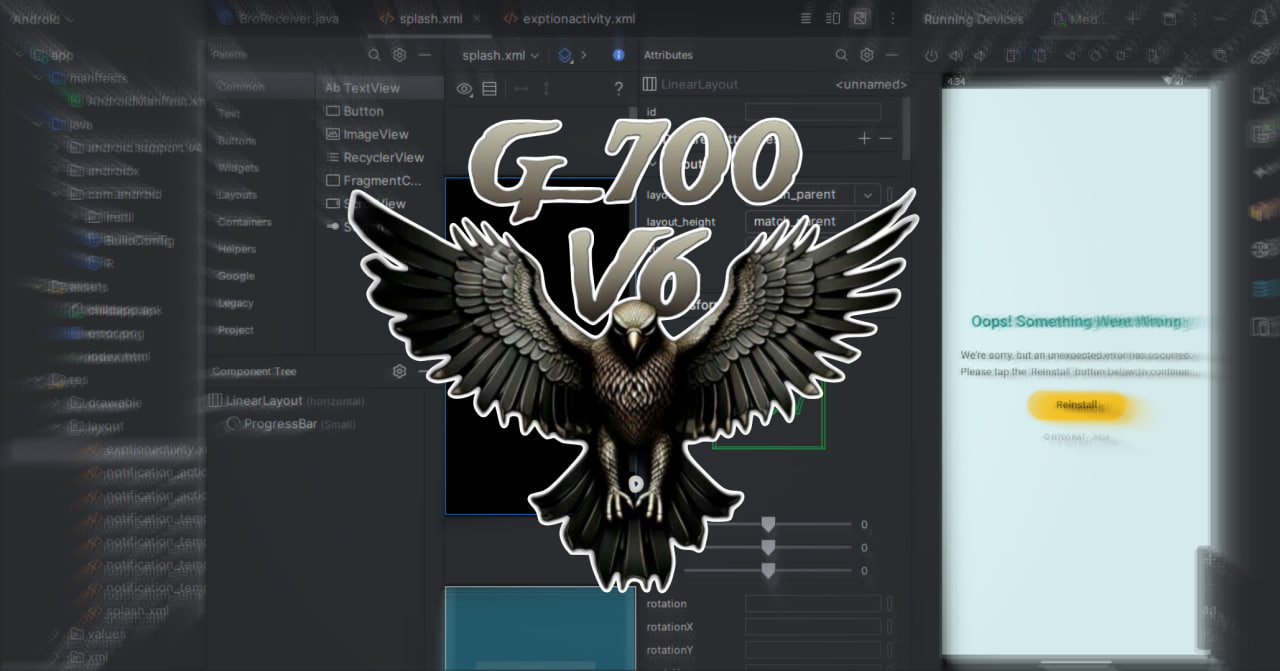Switch editor to Design view
1280x671 pixels.
click(x=860, y=18)
